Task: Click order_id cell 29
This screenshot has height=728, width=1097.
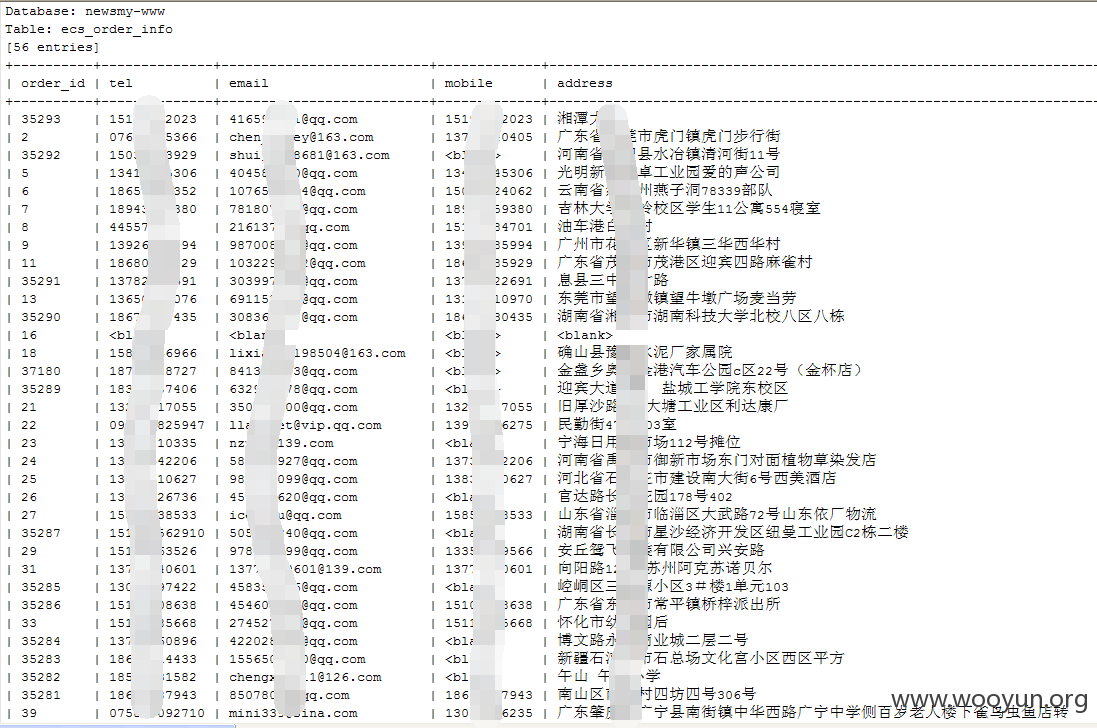Action: pos(29,551)
